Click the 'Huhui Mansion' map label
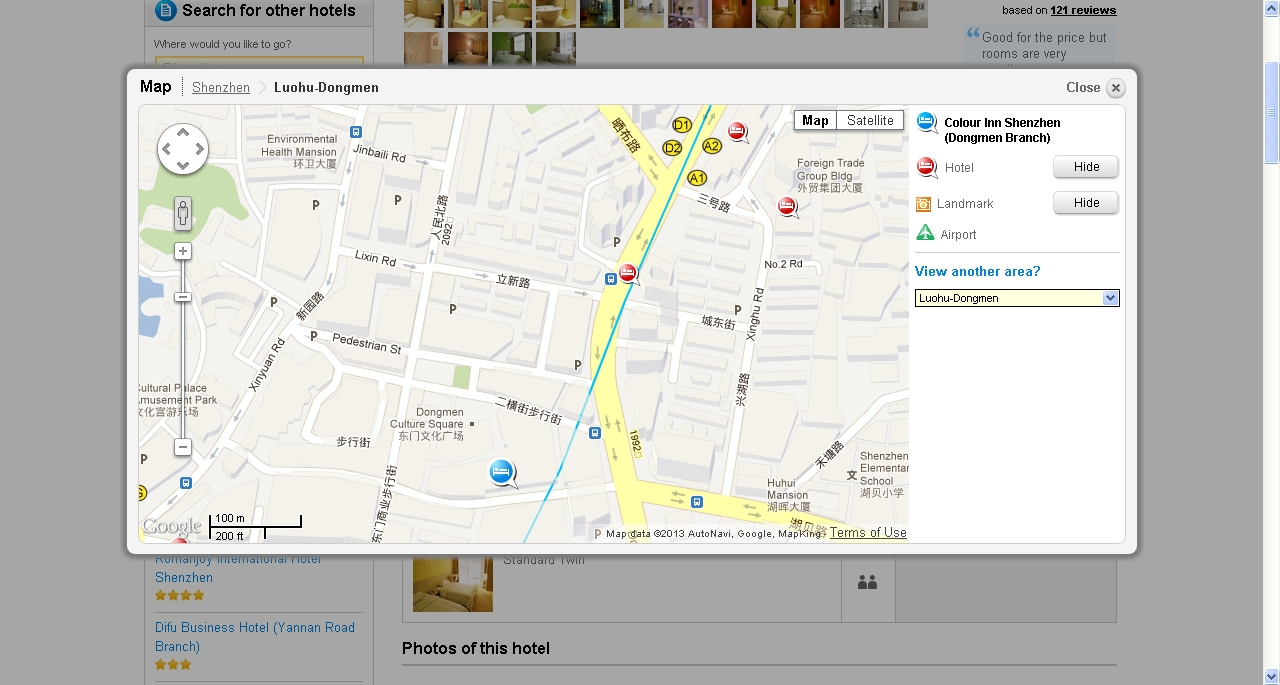Viewport: 1280px width, 685px height. coord(788,494)
